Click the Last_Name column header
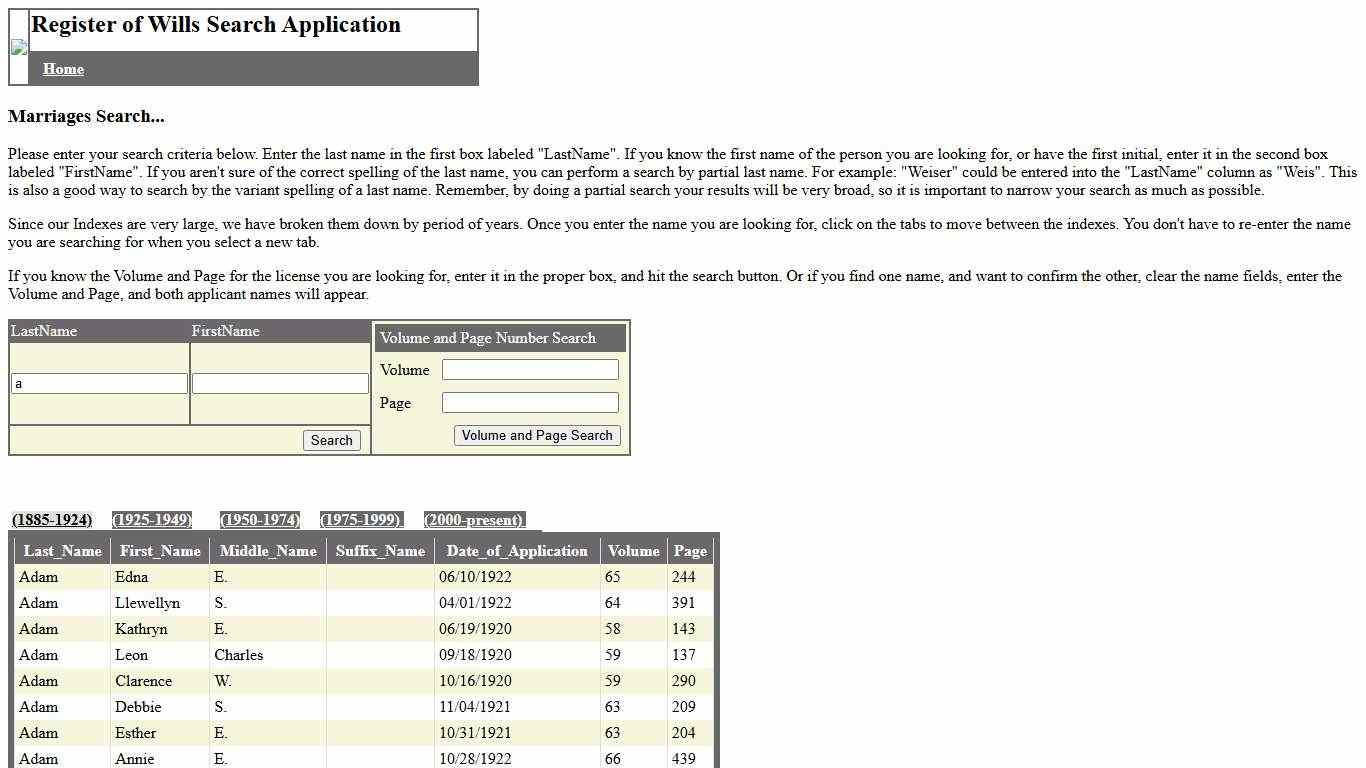The height and width of the screenshot is (768, 1366). tap(62, 550)
